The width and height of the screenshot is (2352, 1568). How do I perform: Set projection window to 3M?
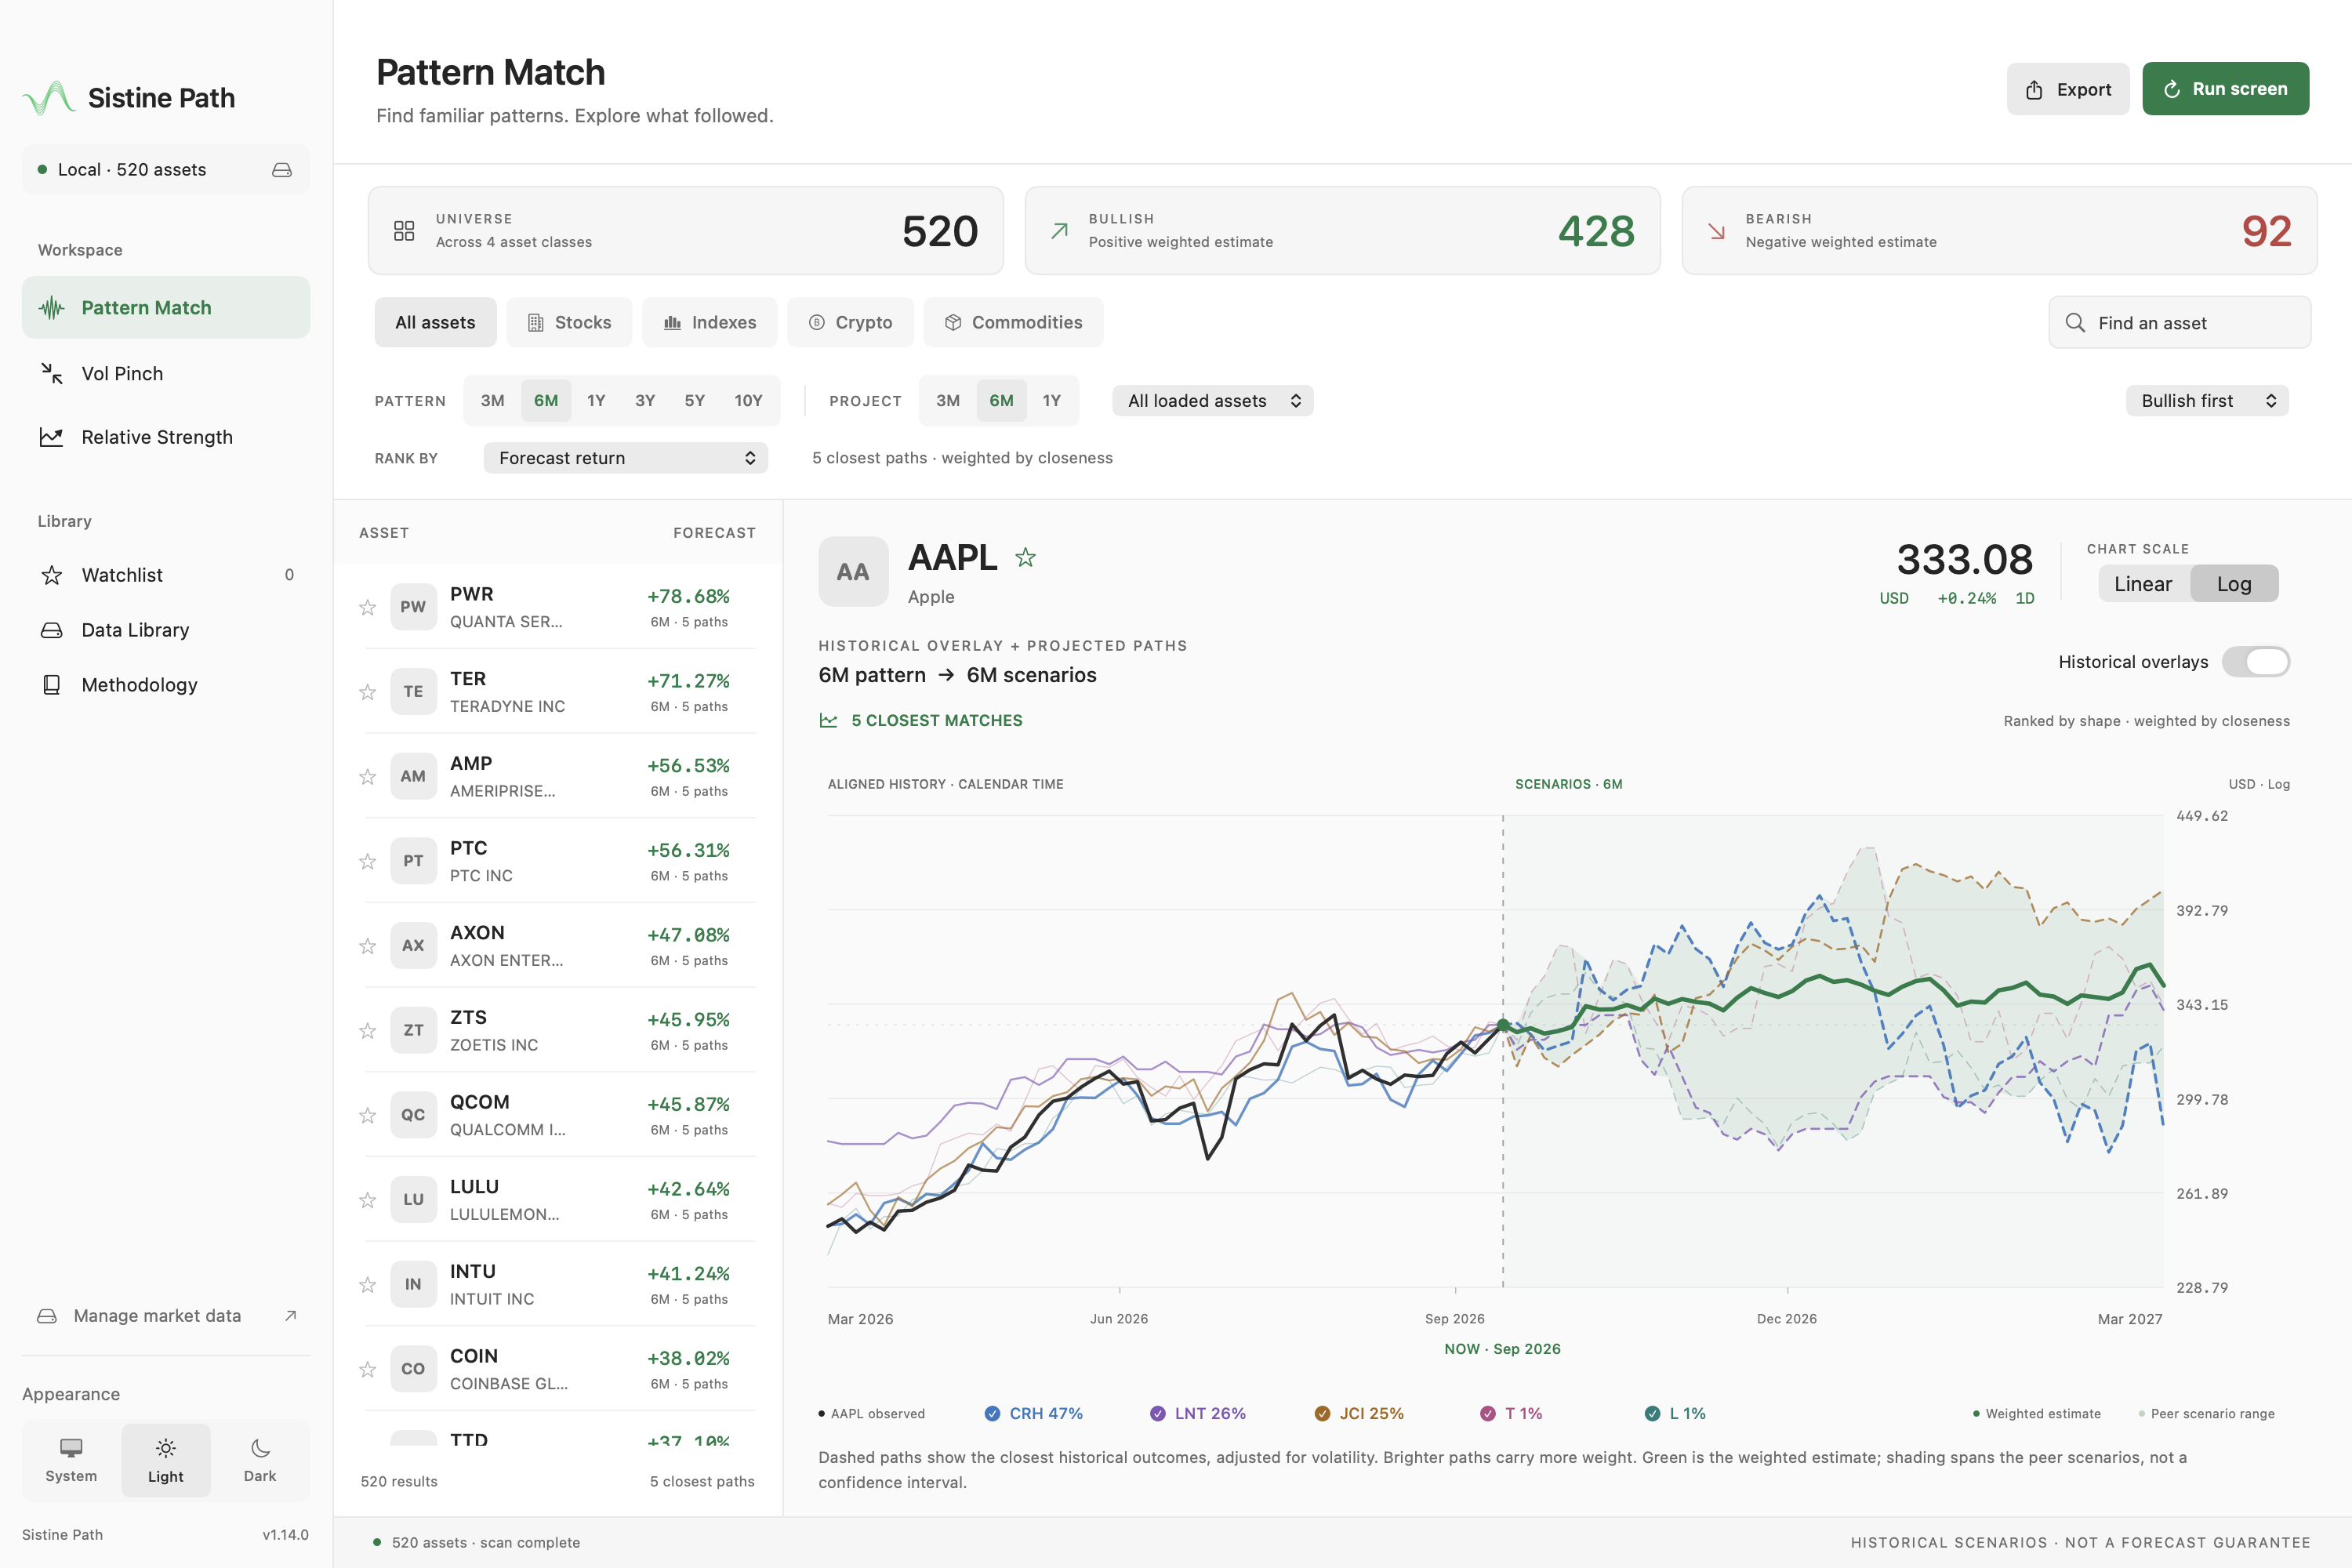[x=948, y=401]
